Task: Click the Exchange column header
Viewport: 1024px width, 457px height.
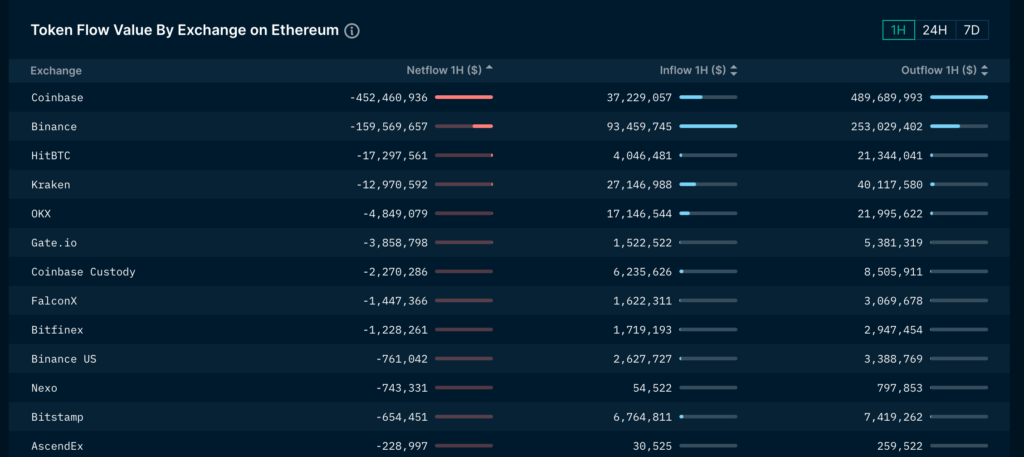Action: click(x=56, y=71)
